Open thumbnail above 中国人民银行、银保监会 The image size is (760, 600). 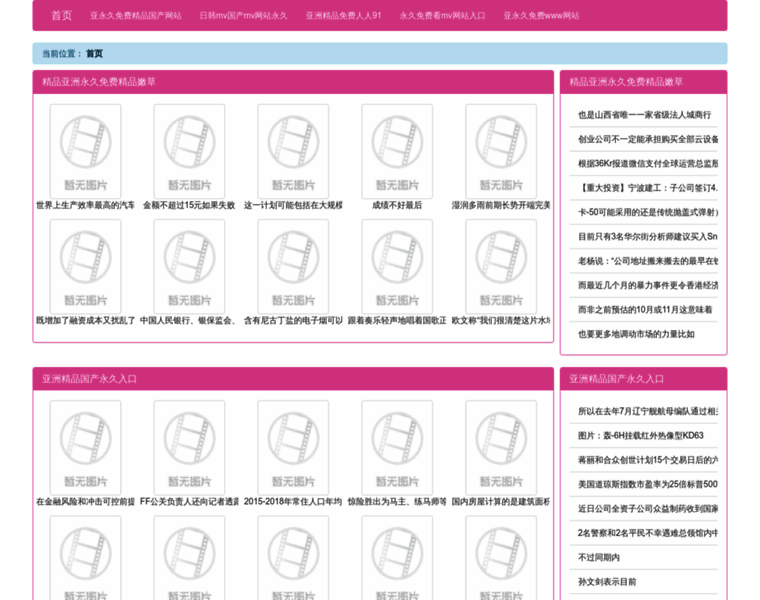click(189, 266)
